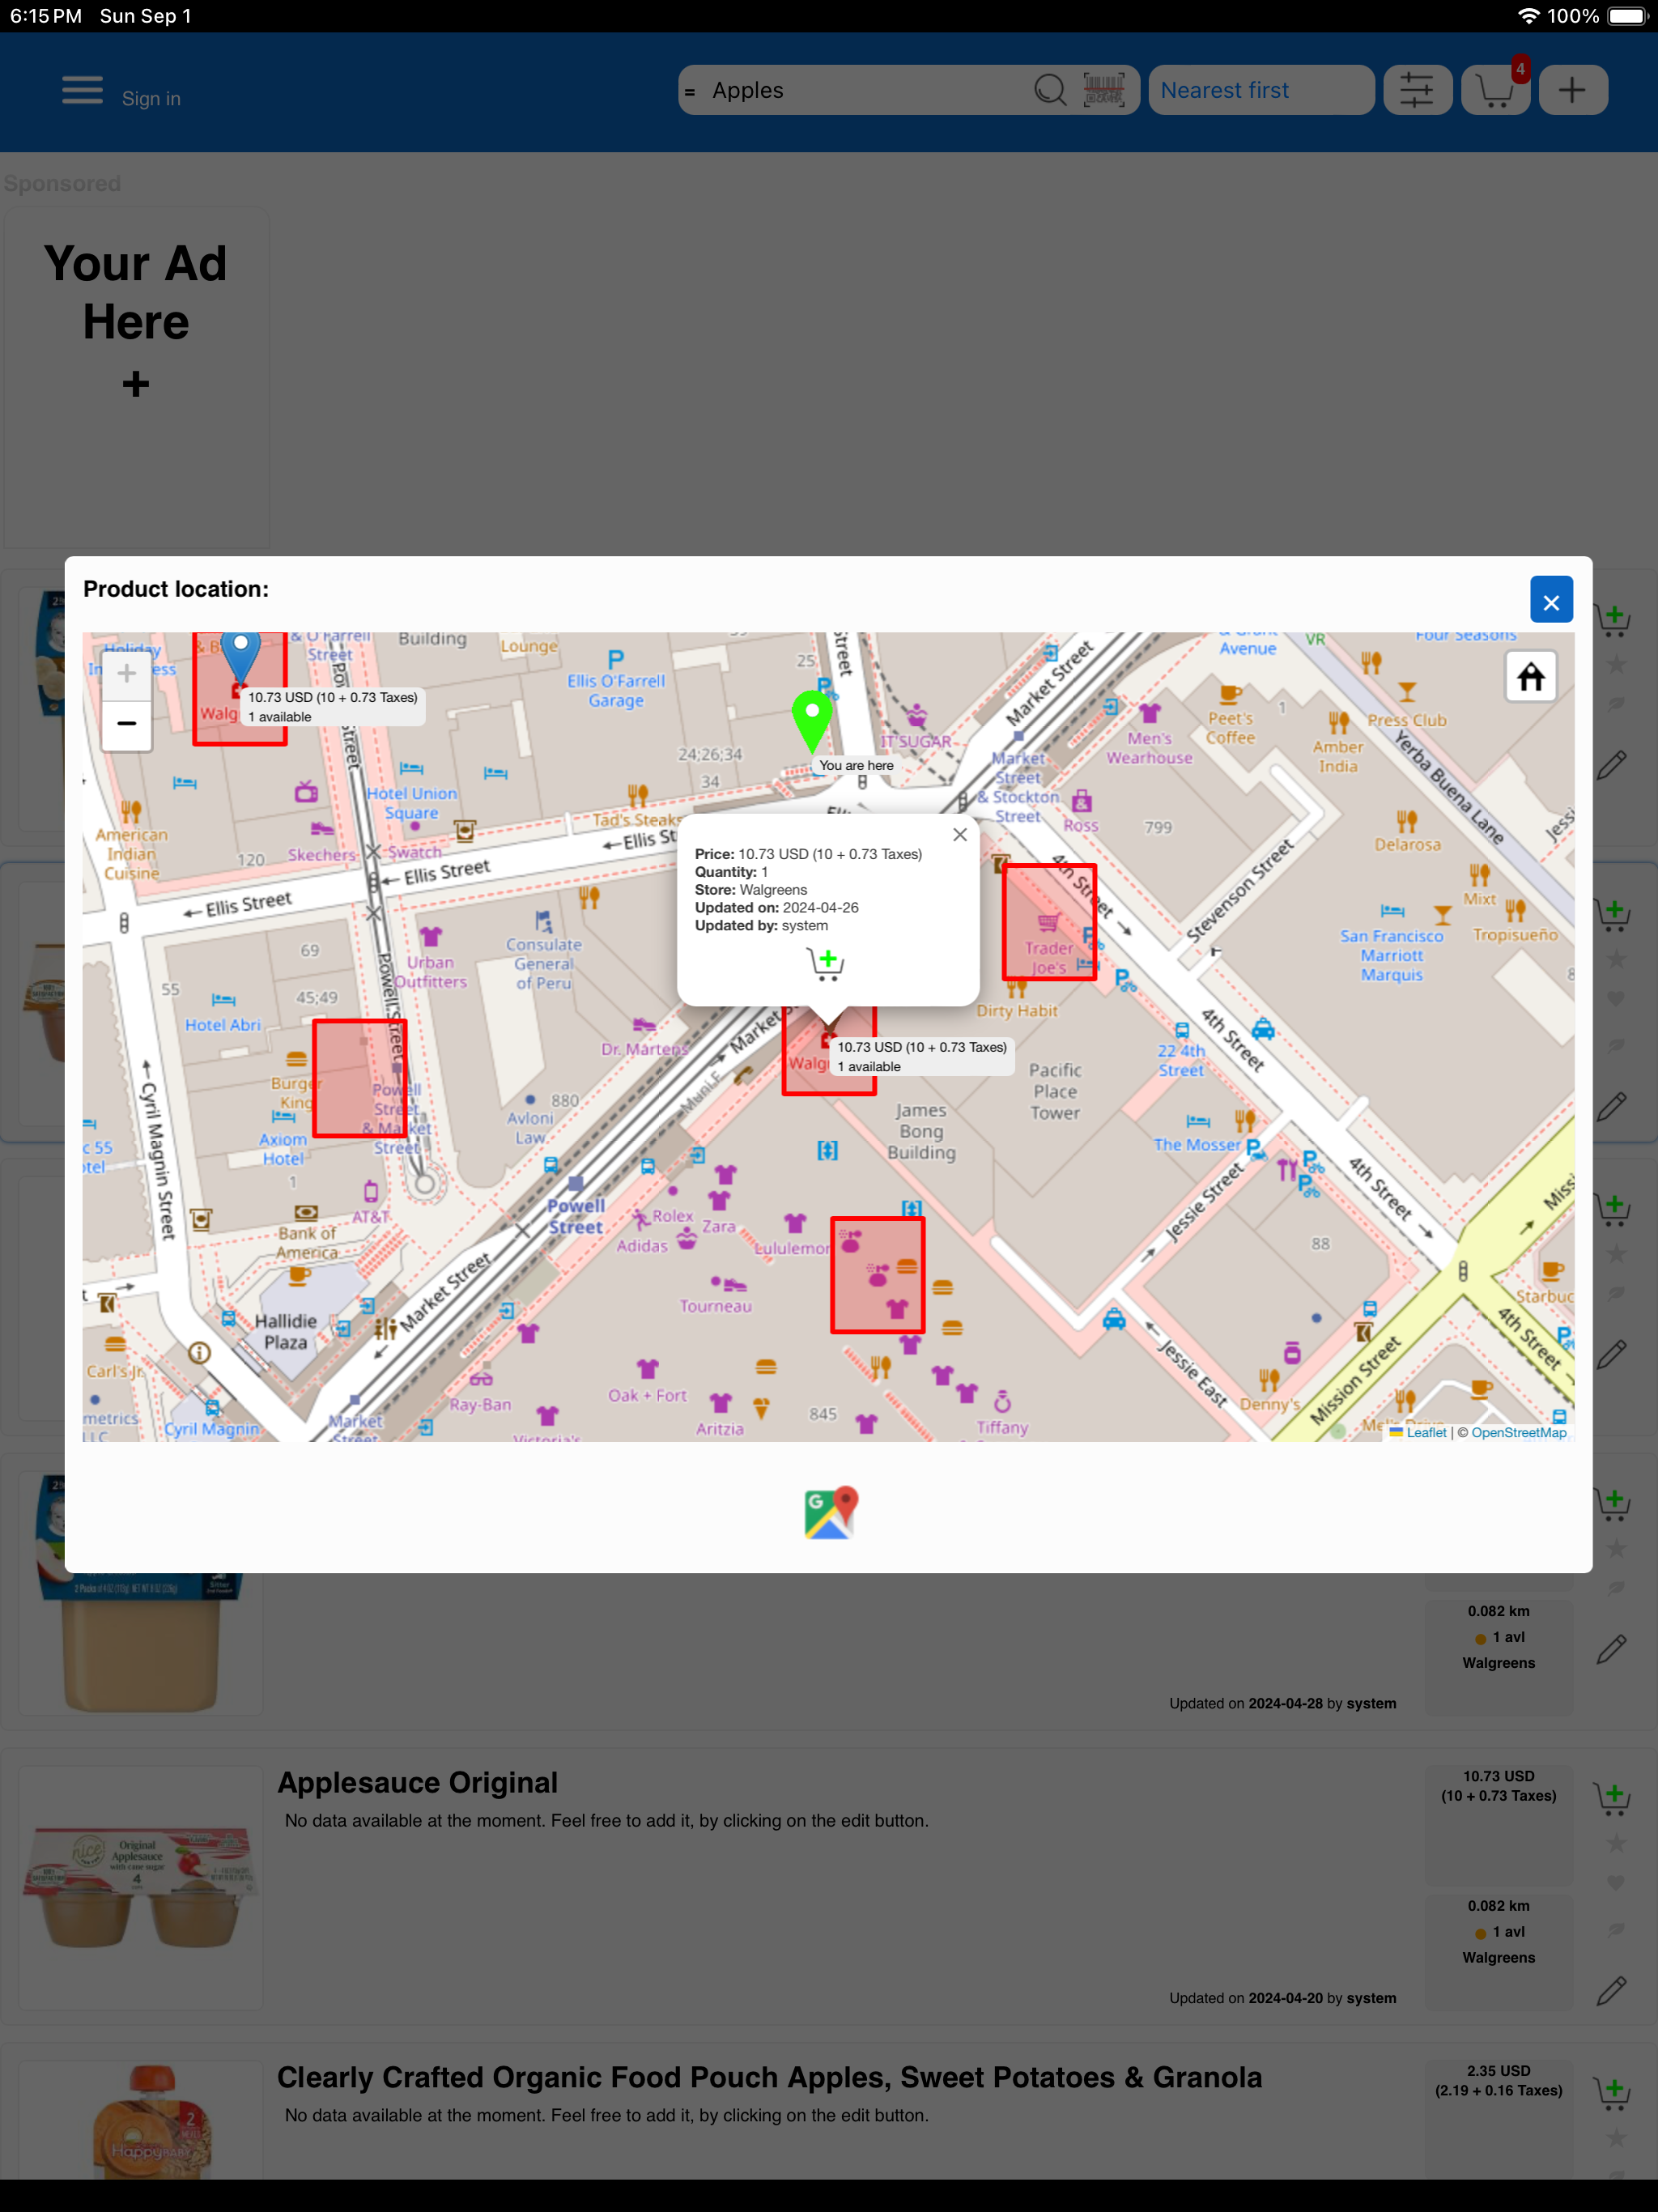Viewport: 1658px width, 2212px height.
Task: Open the barcode scanner icon
Action: [1104, 90]
